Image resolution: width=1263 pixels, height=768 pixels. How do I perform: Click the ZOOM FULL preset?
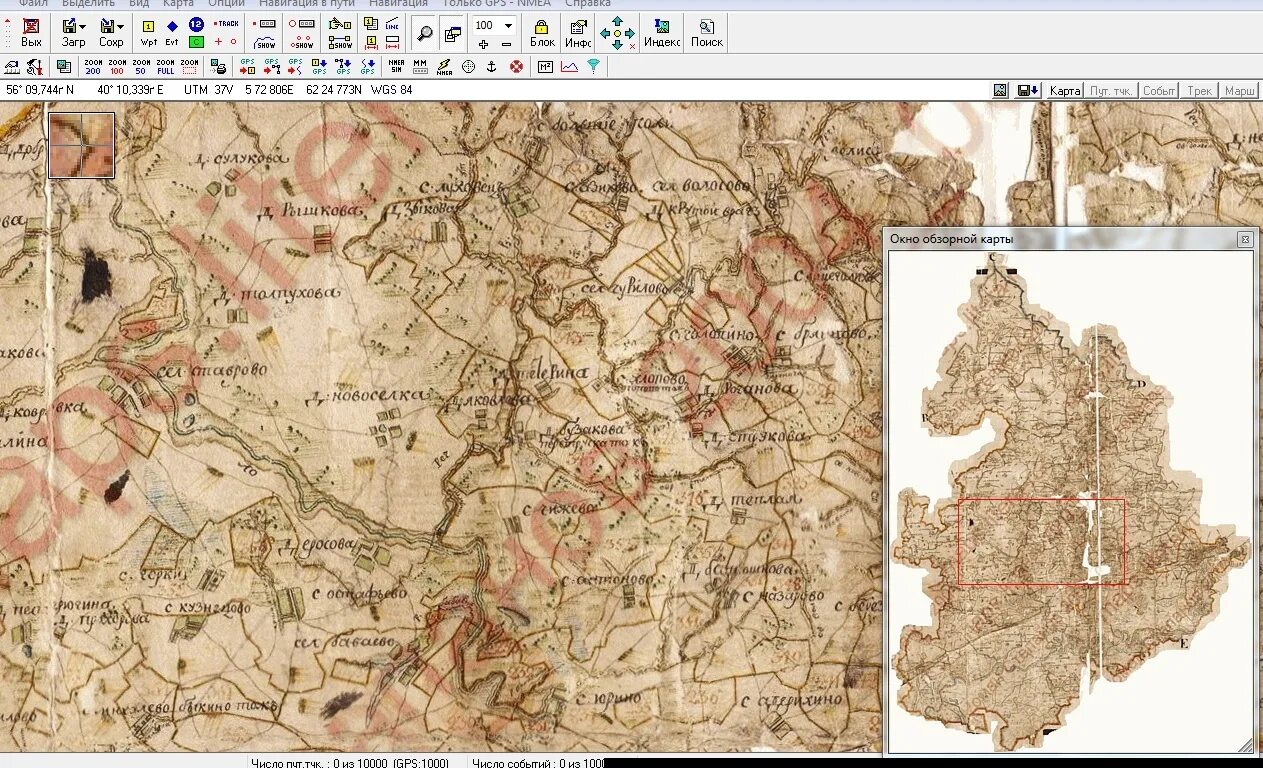pyautogui.click(x=165, y=67)
